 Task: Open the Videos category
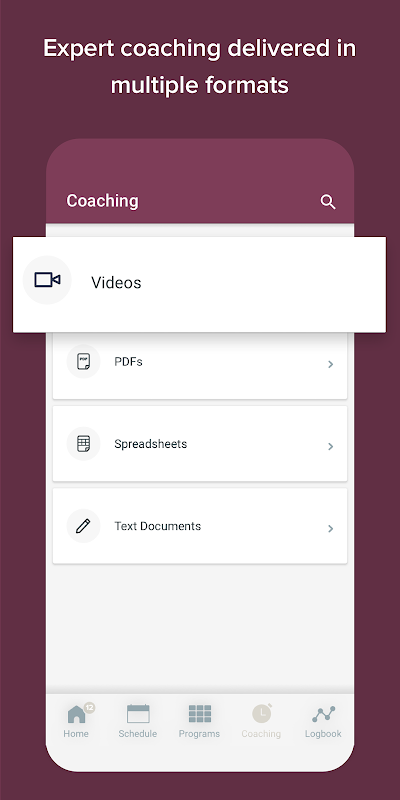(199, 284)
